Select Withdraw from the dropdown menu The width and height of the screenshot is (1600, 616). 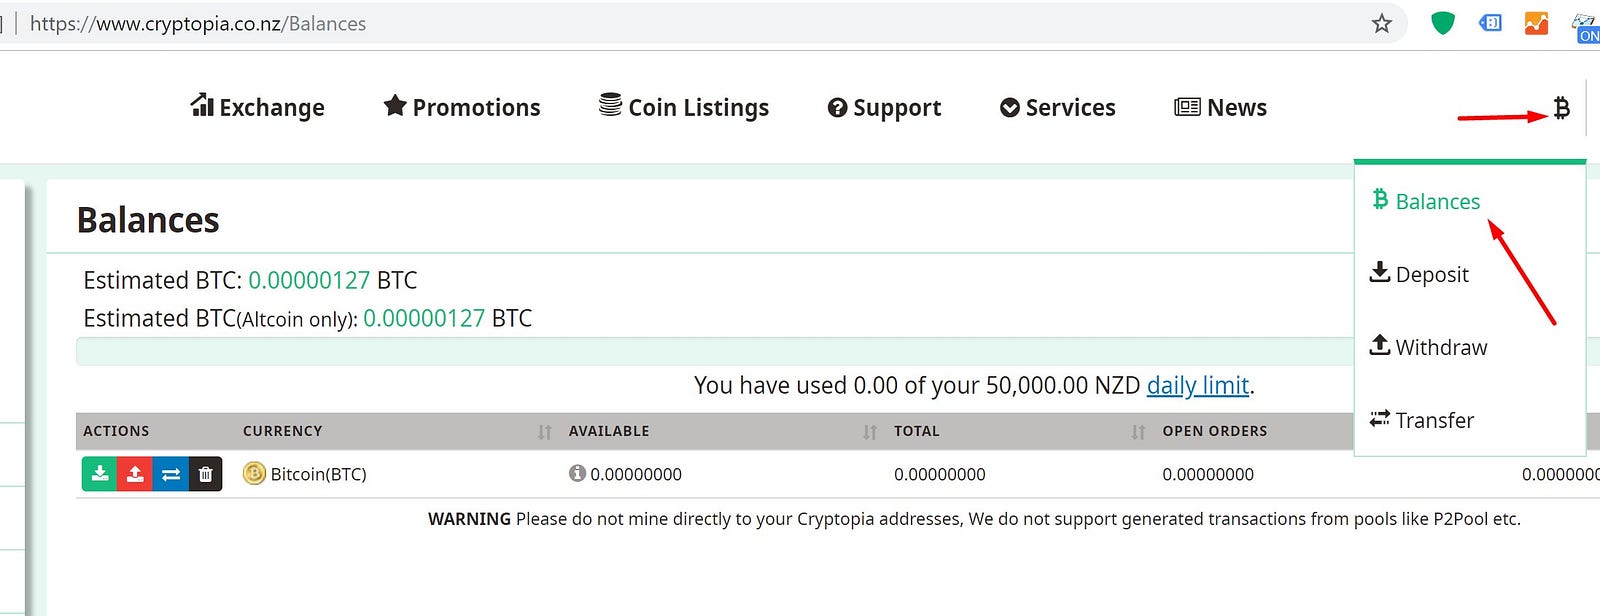pos(1428,347)
